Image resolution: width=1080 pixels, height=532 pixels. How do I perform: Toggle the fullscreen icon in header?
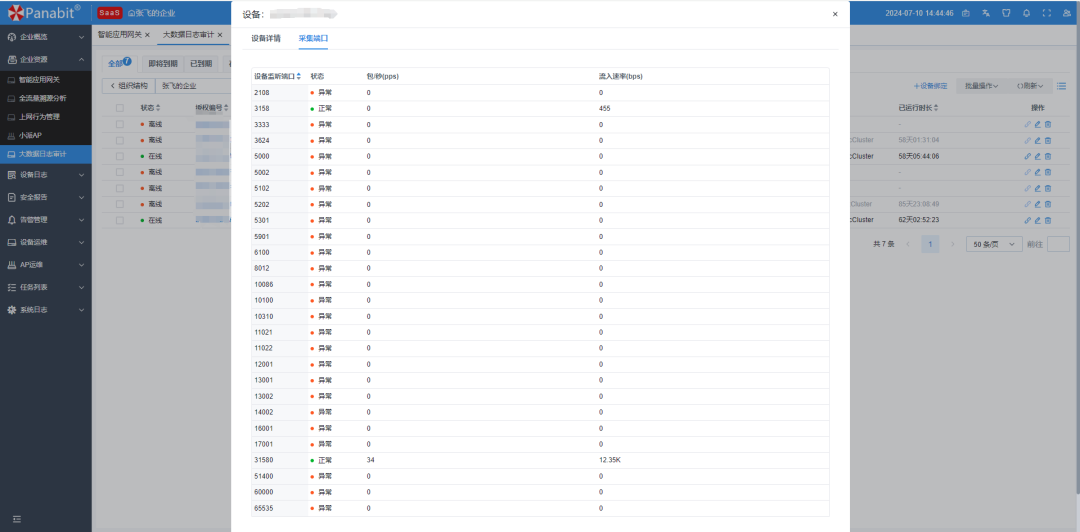tap(1047, 13)
